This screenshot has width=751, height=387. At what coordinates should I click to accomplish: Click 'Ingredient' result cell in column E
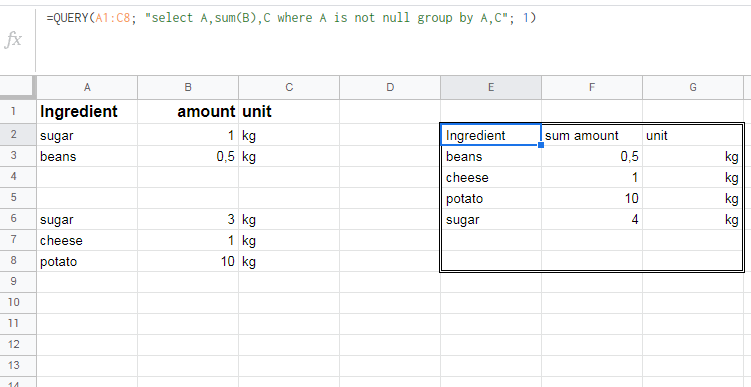tap(491, 135)
